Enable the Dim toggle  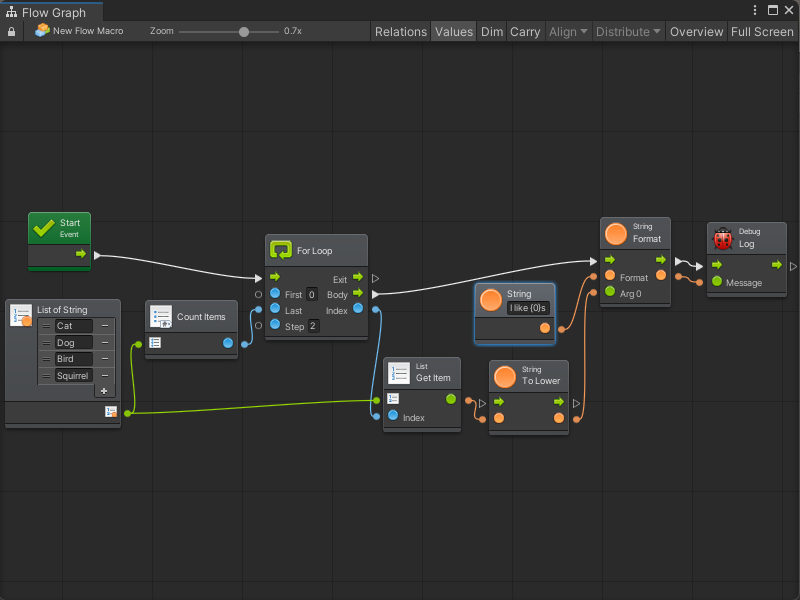(x=492, y=31)
